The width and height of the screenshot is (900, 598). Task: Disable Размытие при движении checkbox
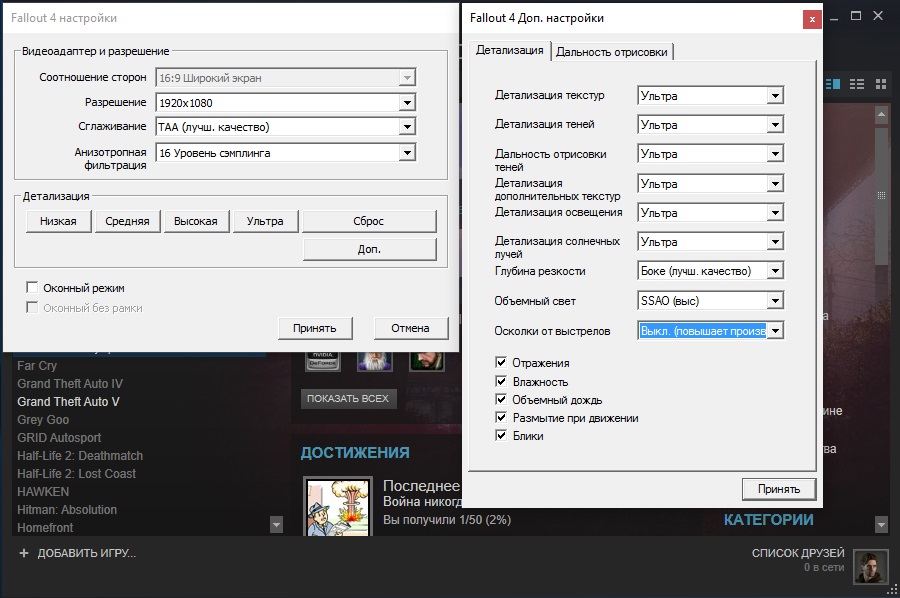pyautogui.click(x=501, y=417)
